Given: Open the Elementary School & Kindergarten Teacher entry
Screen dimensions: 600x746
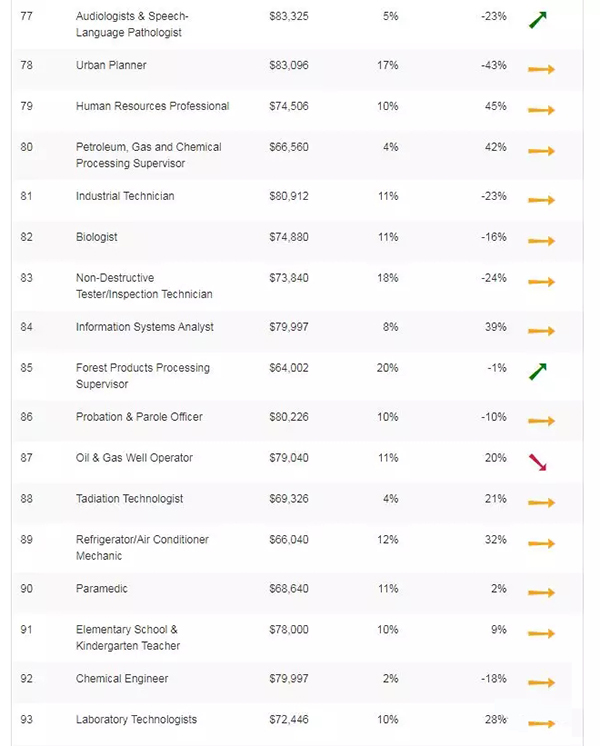Looking at the screenshot, I should coord(127,637).
